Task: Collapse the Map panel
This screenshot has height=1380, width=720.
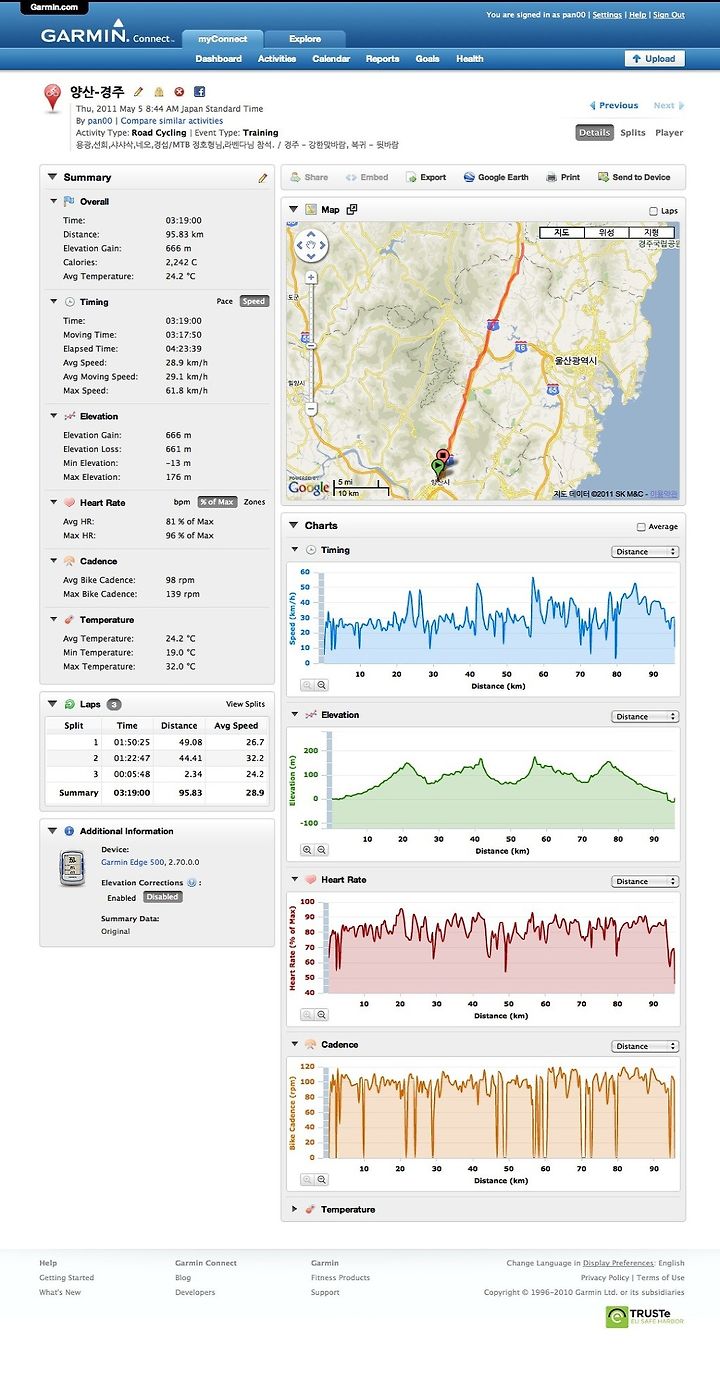Action: pyautogui.click(x=294, y=210)
